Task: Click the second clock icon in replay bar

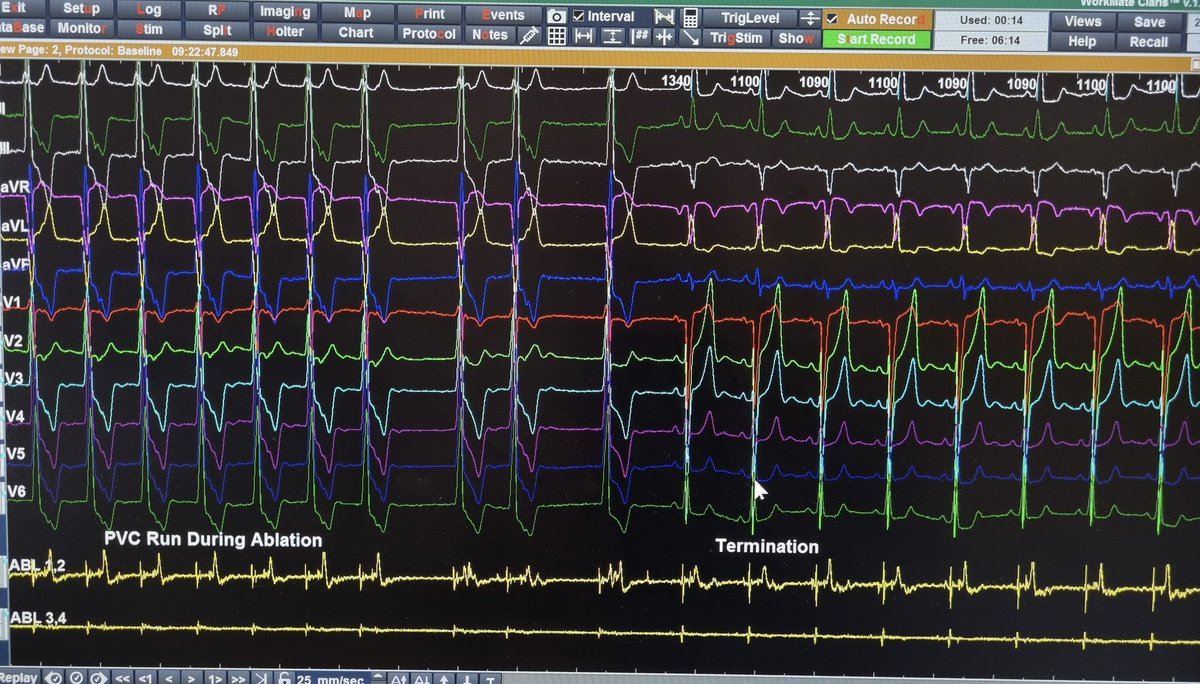Action: point(76,677)
